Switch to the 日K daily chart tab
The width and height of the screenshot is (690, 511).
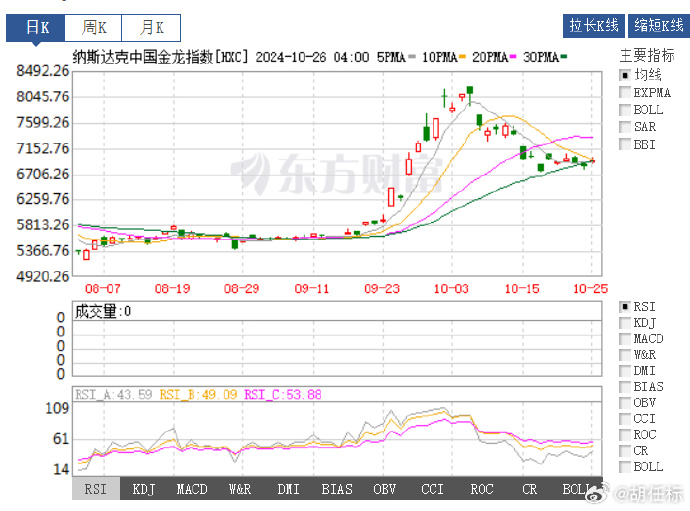pyautogui.click(x=36, y=28)
